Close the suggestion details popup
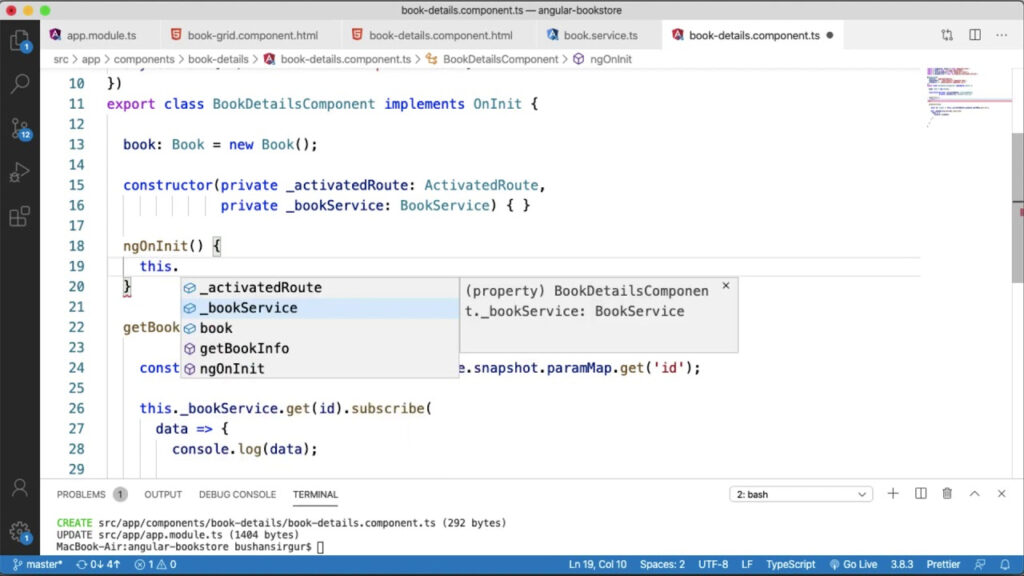This screenshot has height=576, width=1024. click(726, 285)
